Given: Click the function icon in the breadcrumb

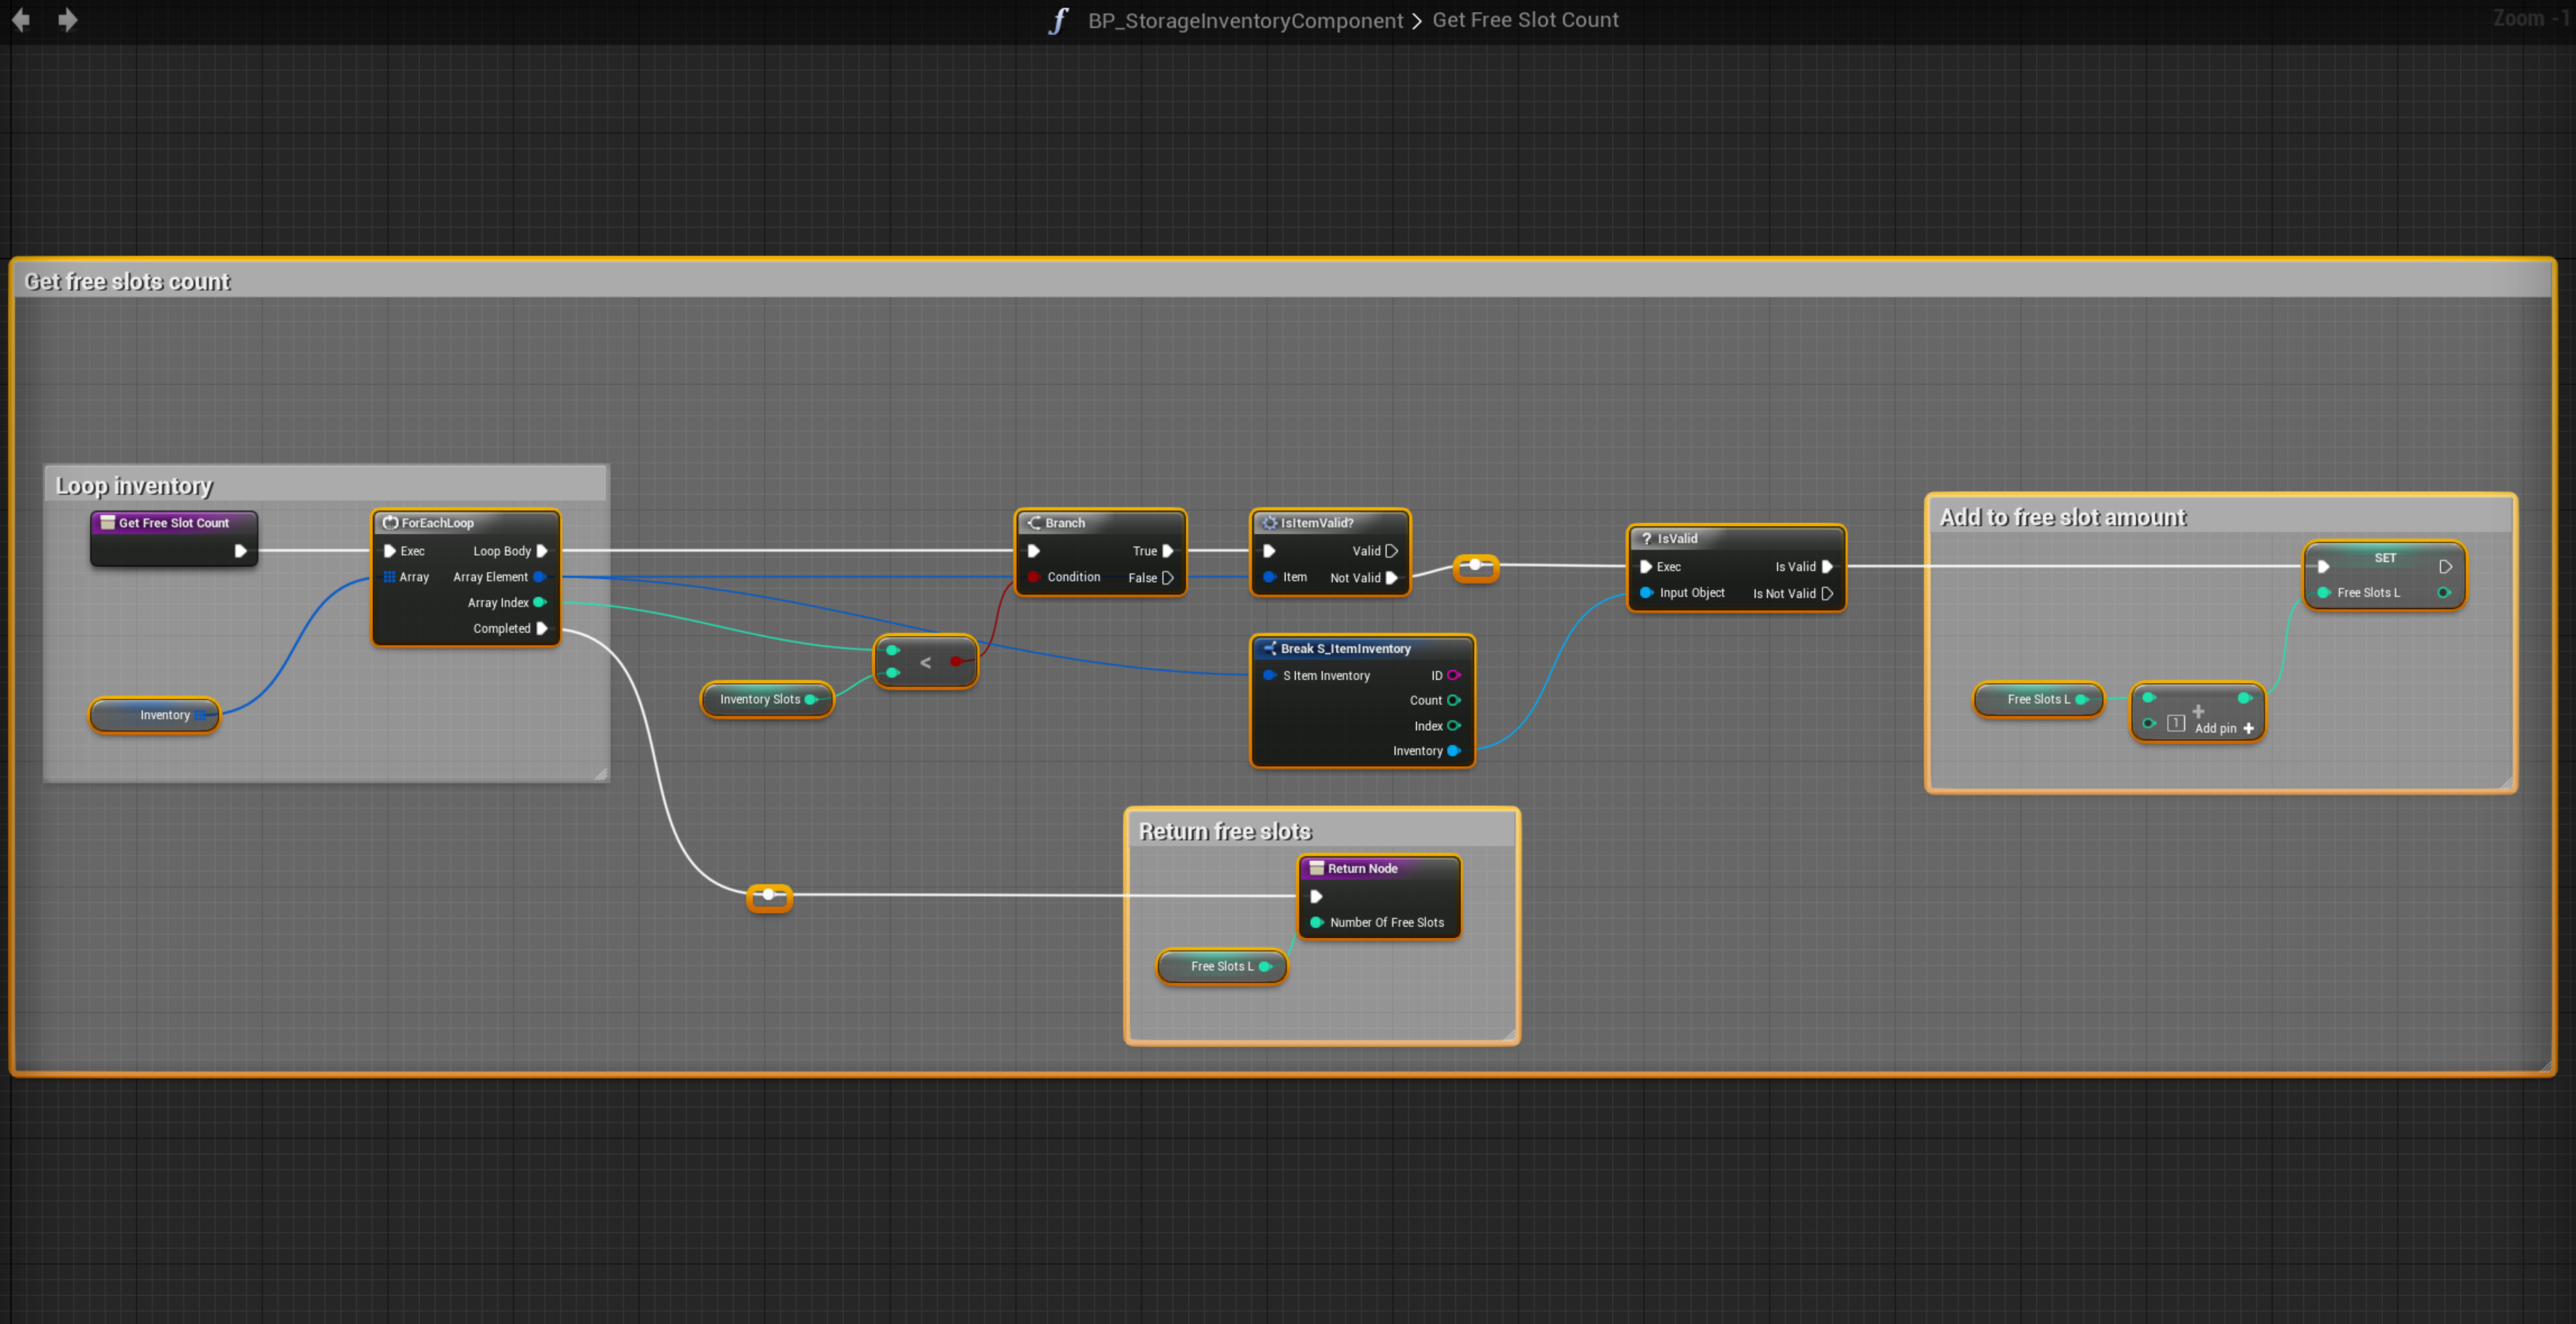Looking at the screenshot, I should [x=1059, y=21].
